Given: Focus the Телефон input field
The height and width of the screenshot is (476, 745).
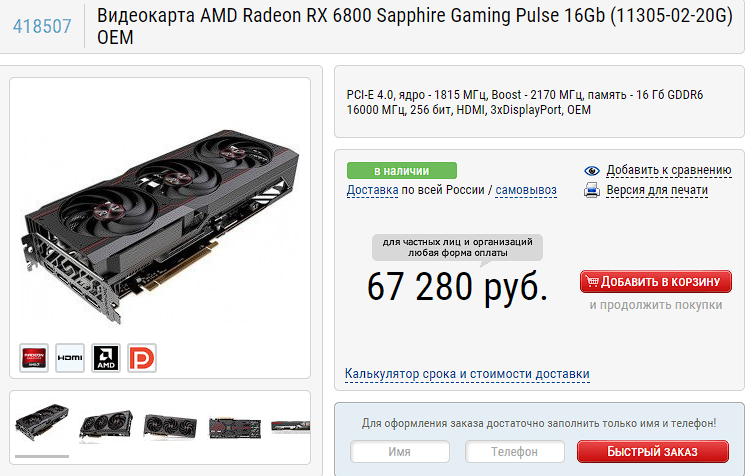Looking at the screenshot, I should (x=515, y=451).
